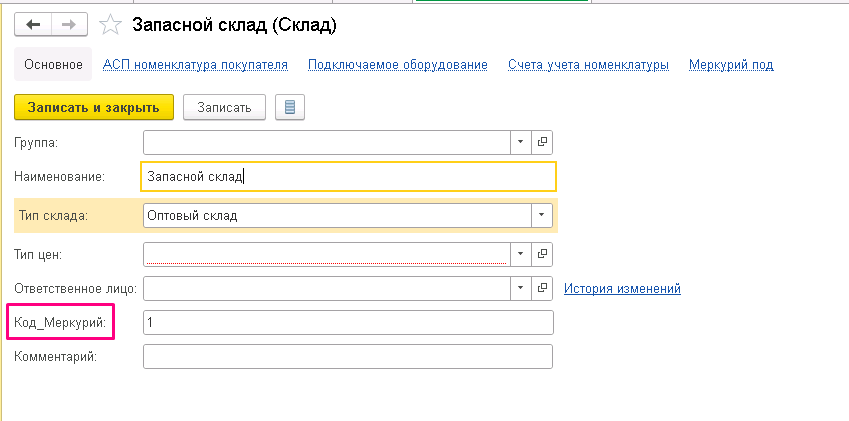Viewport: 849px width, 421px height.
Task: Open the Счета учета номенклатуры tab
Action: point(589,65)
